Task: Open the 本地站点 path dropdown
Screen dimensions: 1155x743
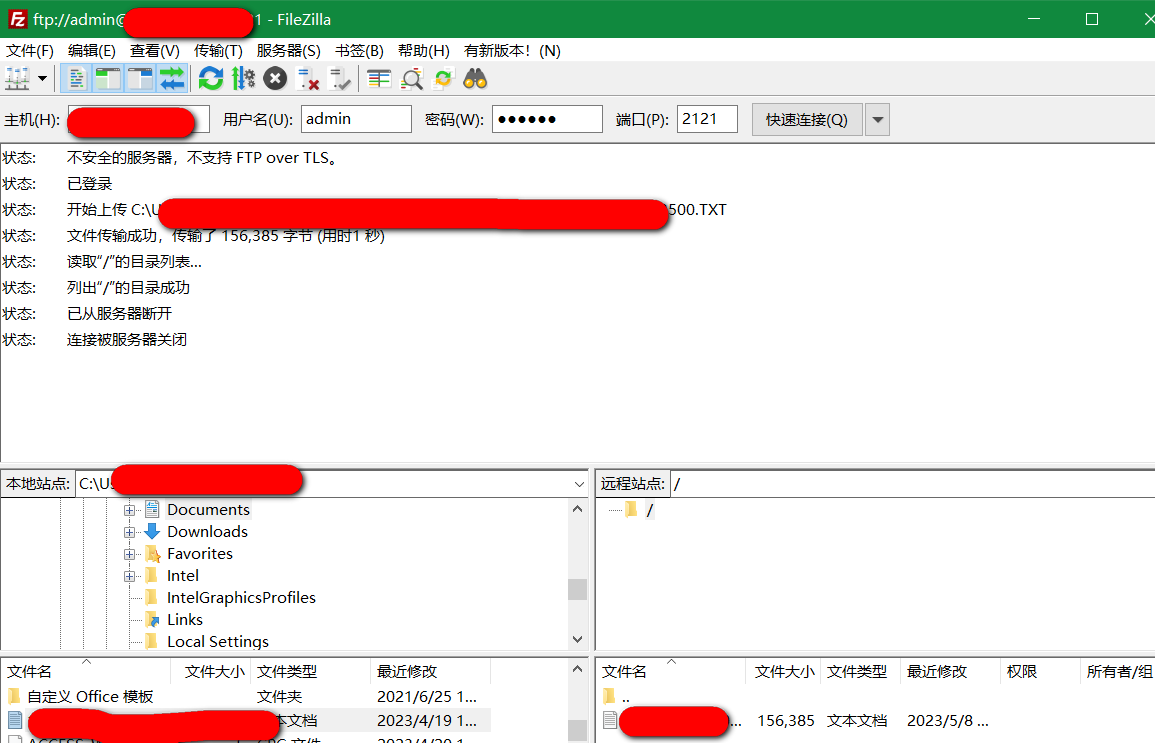Action: (579, 484)
